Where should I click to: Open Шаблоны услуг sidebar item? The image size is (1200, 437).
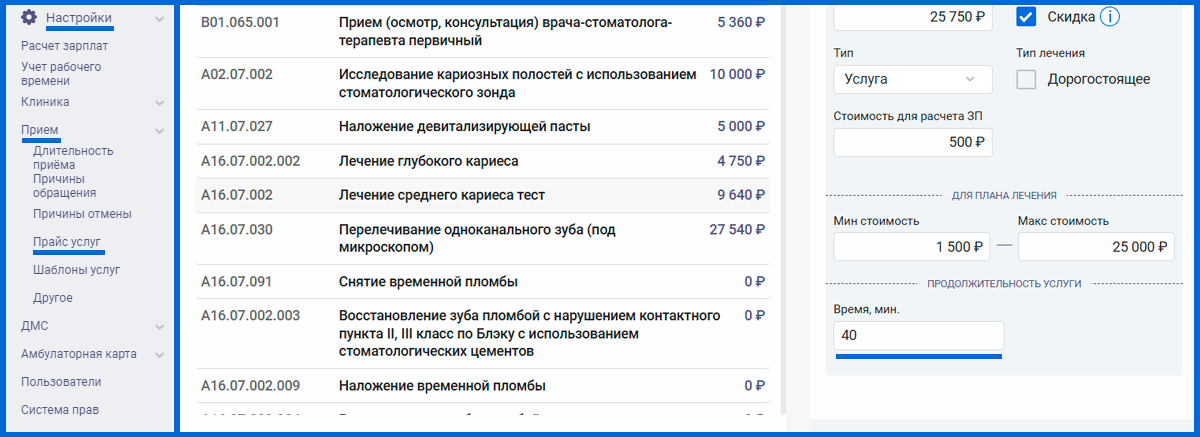pos(76,270)
